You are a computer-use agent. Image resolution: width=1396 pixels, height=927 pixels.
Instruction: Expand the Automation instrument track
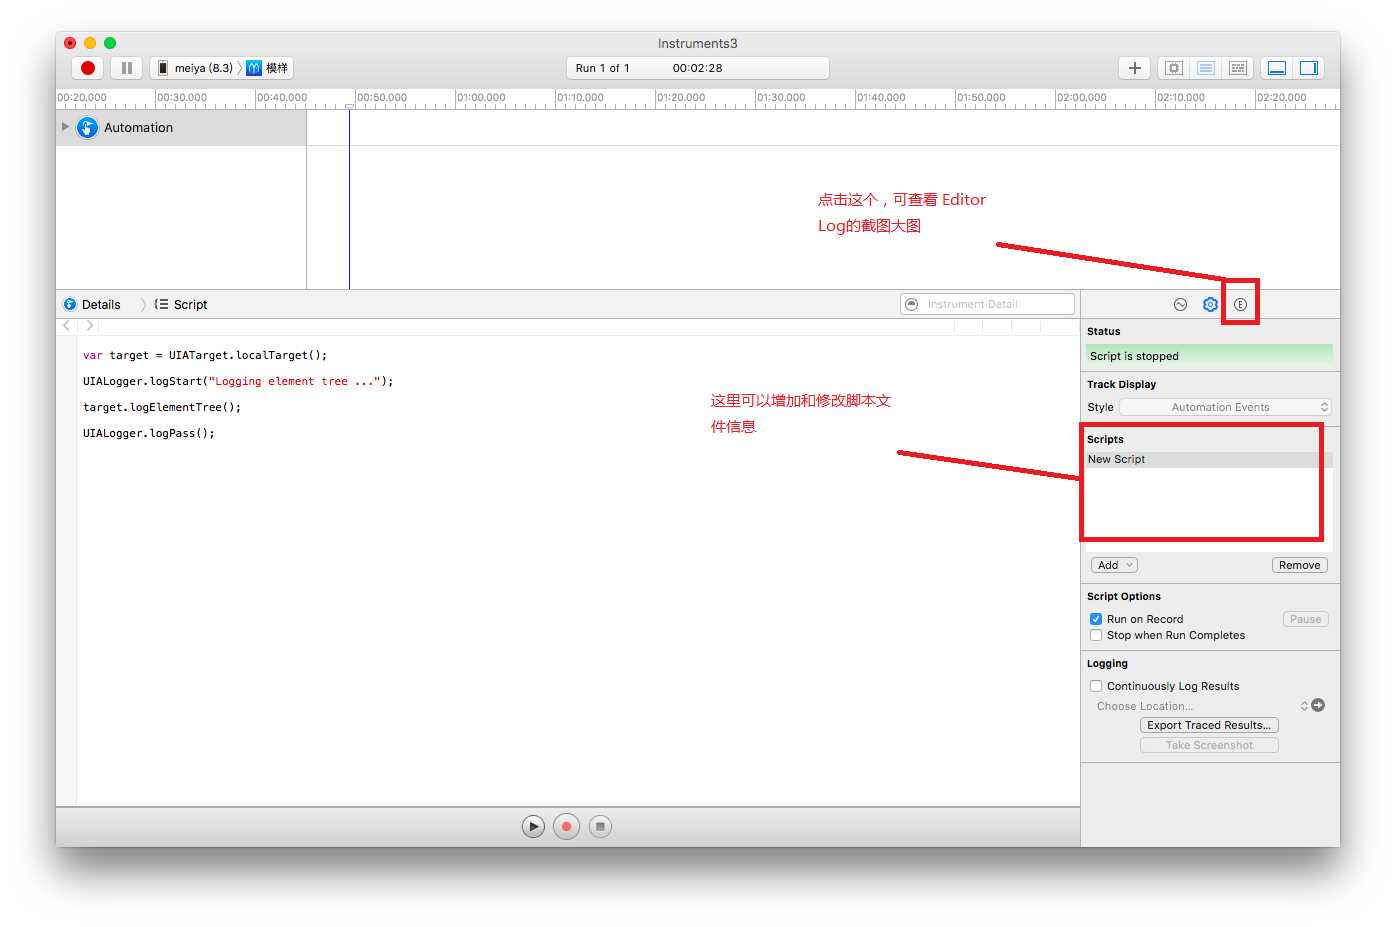point(65,127)
